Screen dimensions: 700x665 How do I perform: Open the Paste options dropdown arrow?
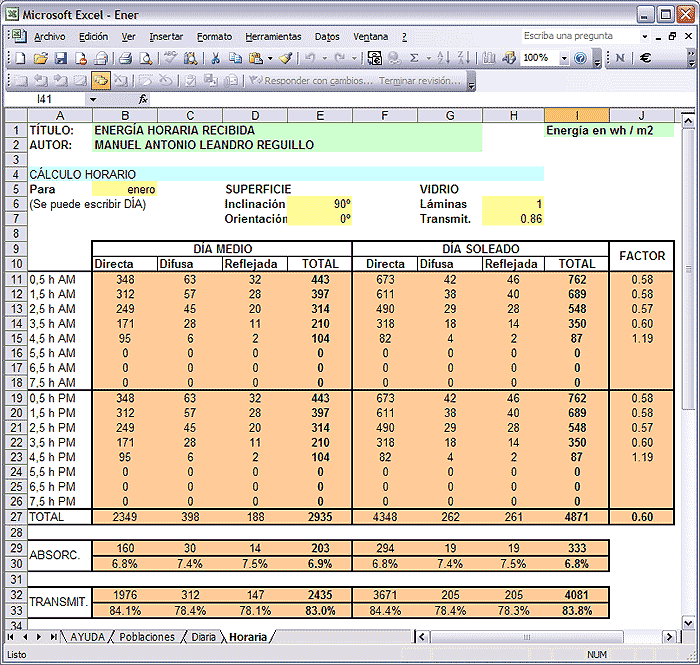[x=270, y=58]
